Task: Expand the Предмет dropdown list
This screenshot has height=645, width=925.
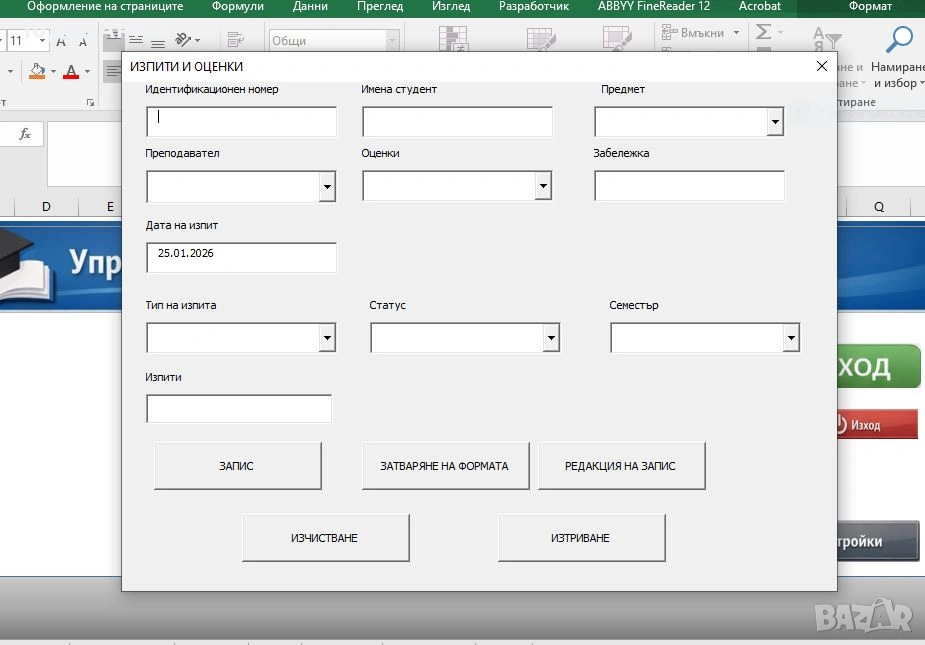Action: [x=775, y=122]
